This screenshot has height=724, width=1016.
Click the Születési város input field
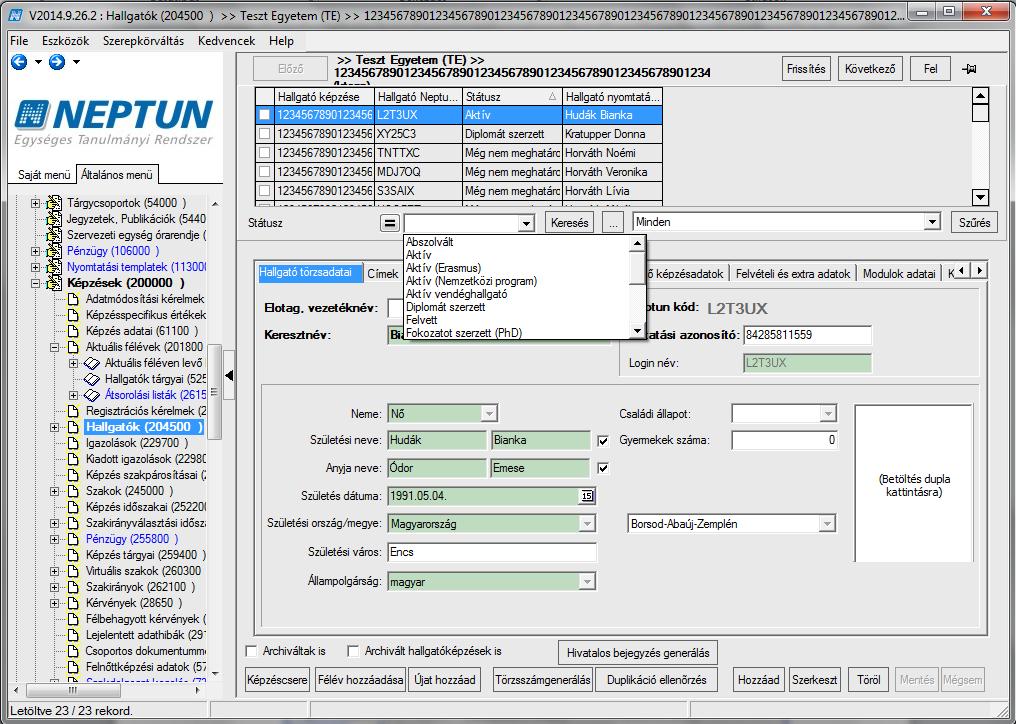coord(492,552)
